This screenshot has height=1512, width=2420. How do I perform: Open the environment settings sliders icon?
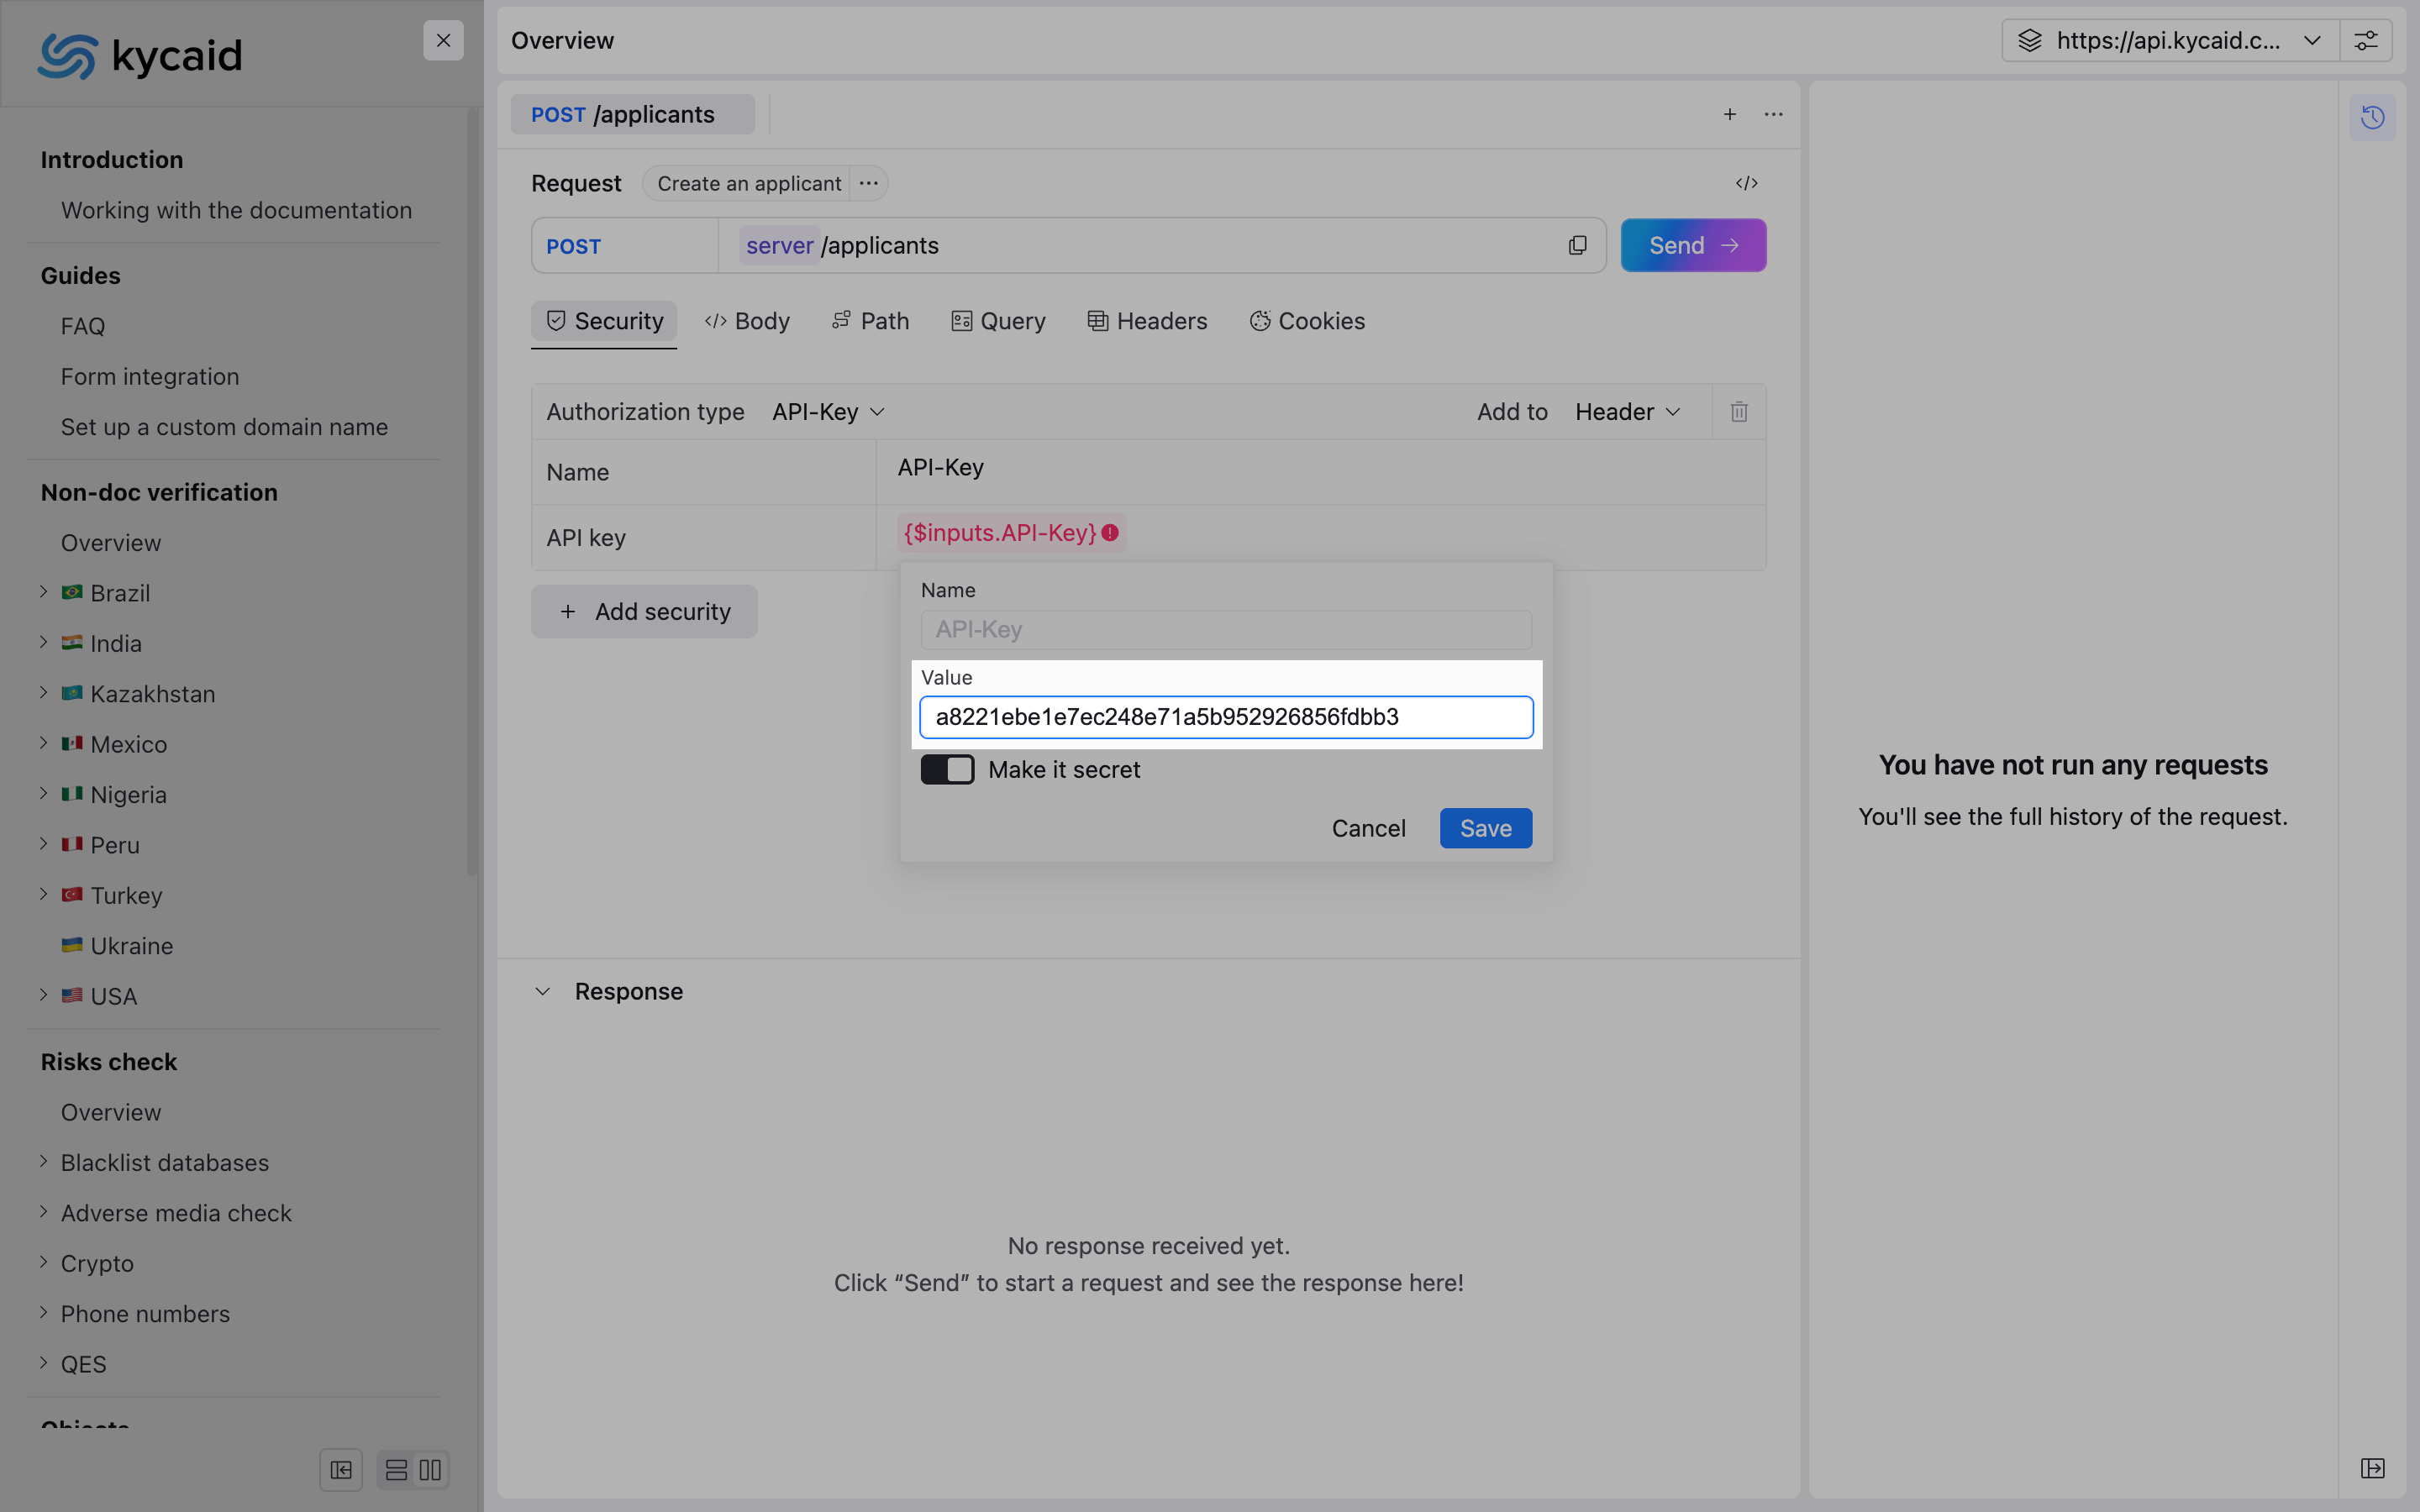tap(2365, 41)
